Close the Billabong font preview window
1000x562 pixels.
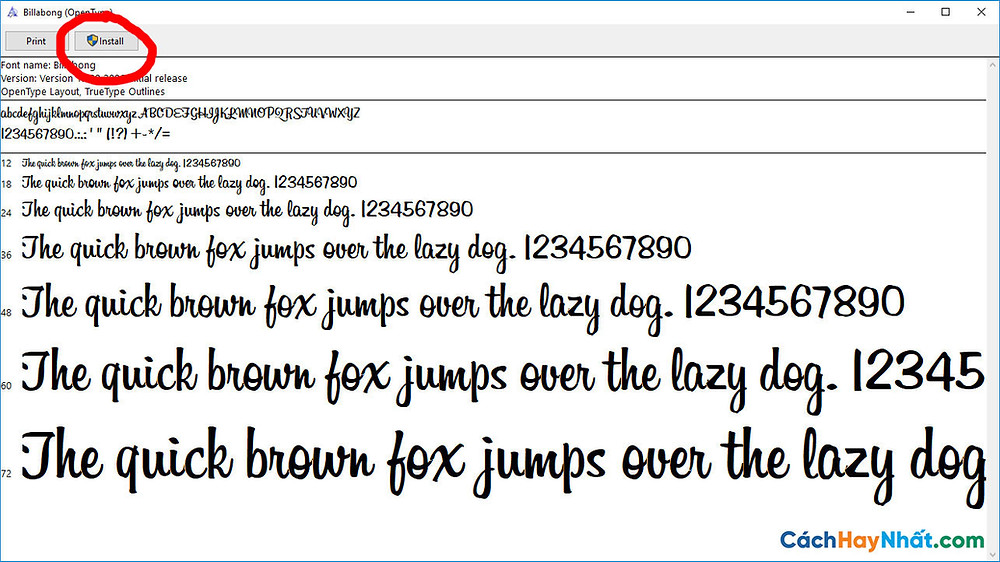[x=982, y=12]
